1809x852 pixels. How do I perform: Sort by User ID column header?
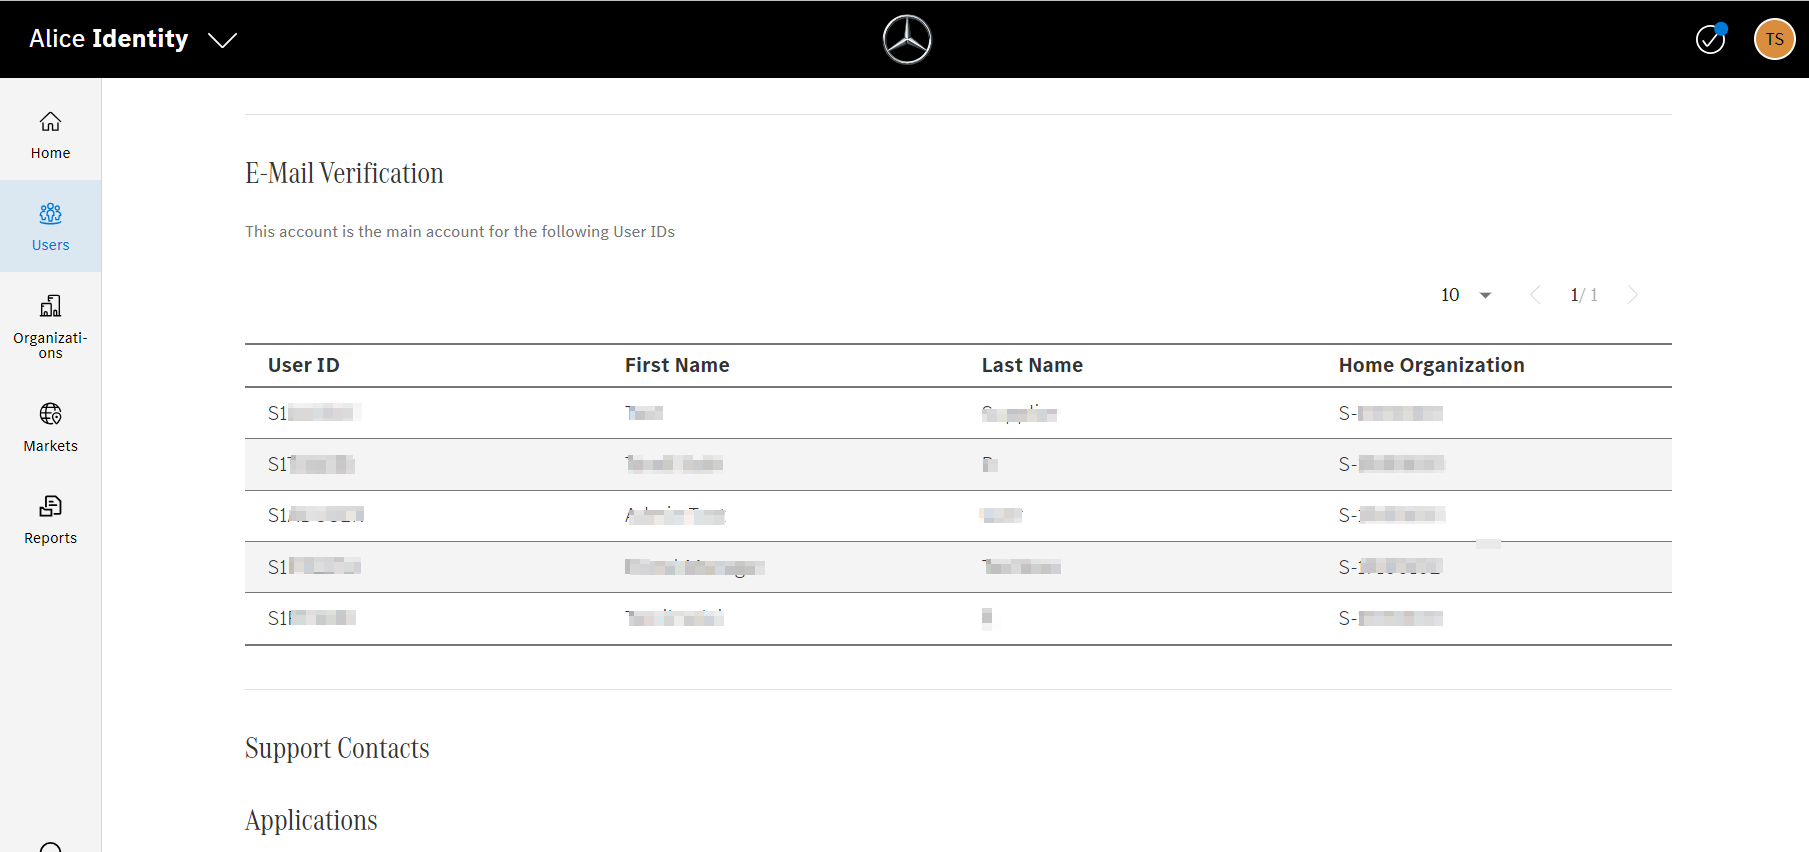point(304,366)
